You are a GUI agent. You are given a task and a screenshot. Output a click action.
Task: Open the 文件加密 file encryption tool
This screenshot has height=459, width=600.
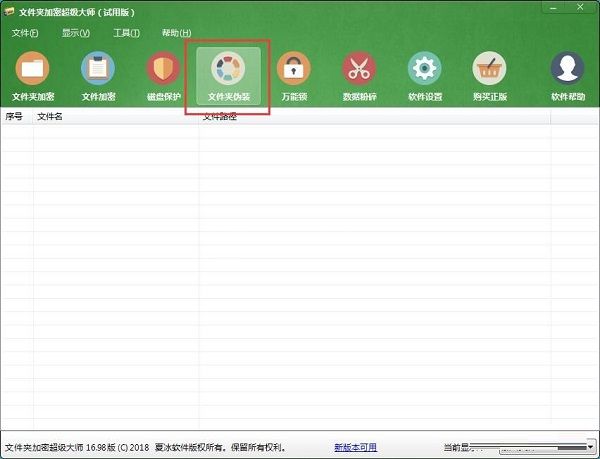98,76
